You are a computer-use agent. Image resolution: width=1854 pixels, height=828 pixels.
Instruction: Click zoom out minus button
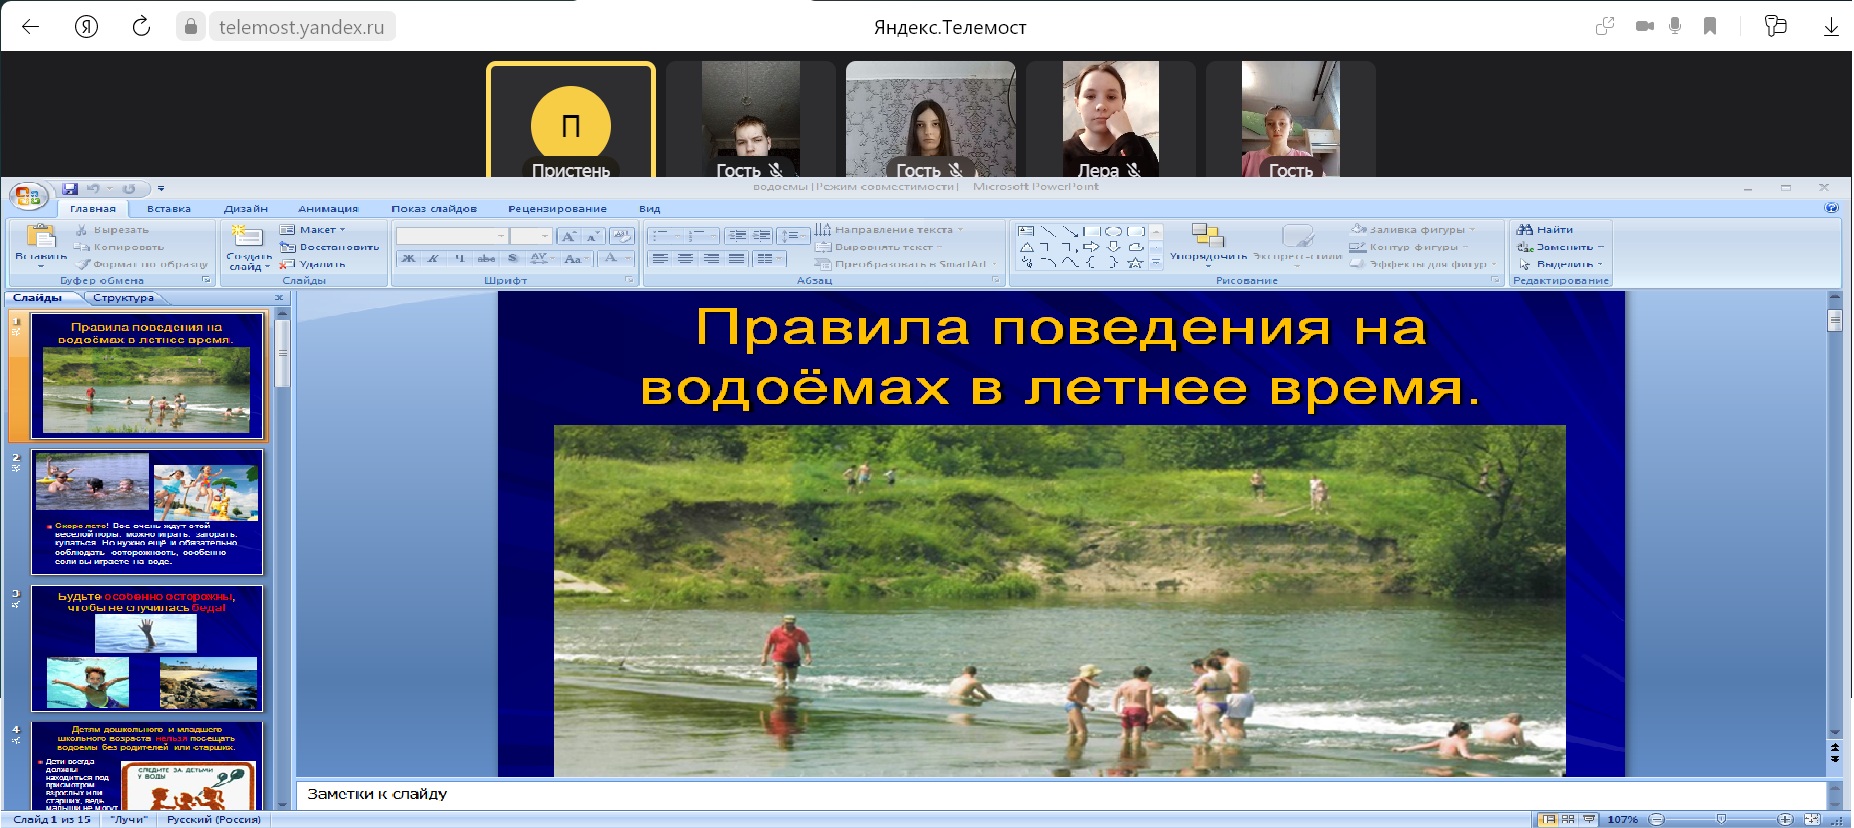pyautogui.click(x=1657, y=820)
